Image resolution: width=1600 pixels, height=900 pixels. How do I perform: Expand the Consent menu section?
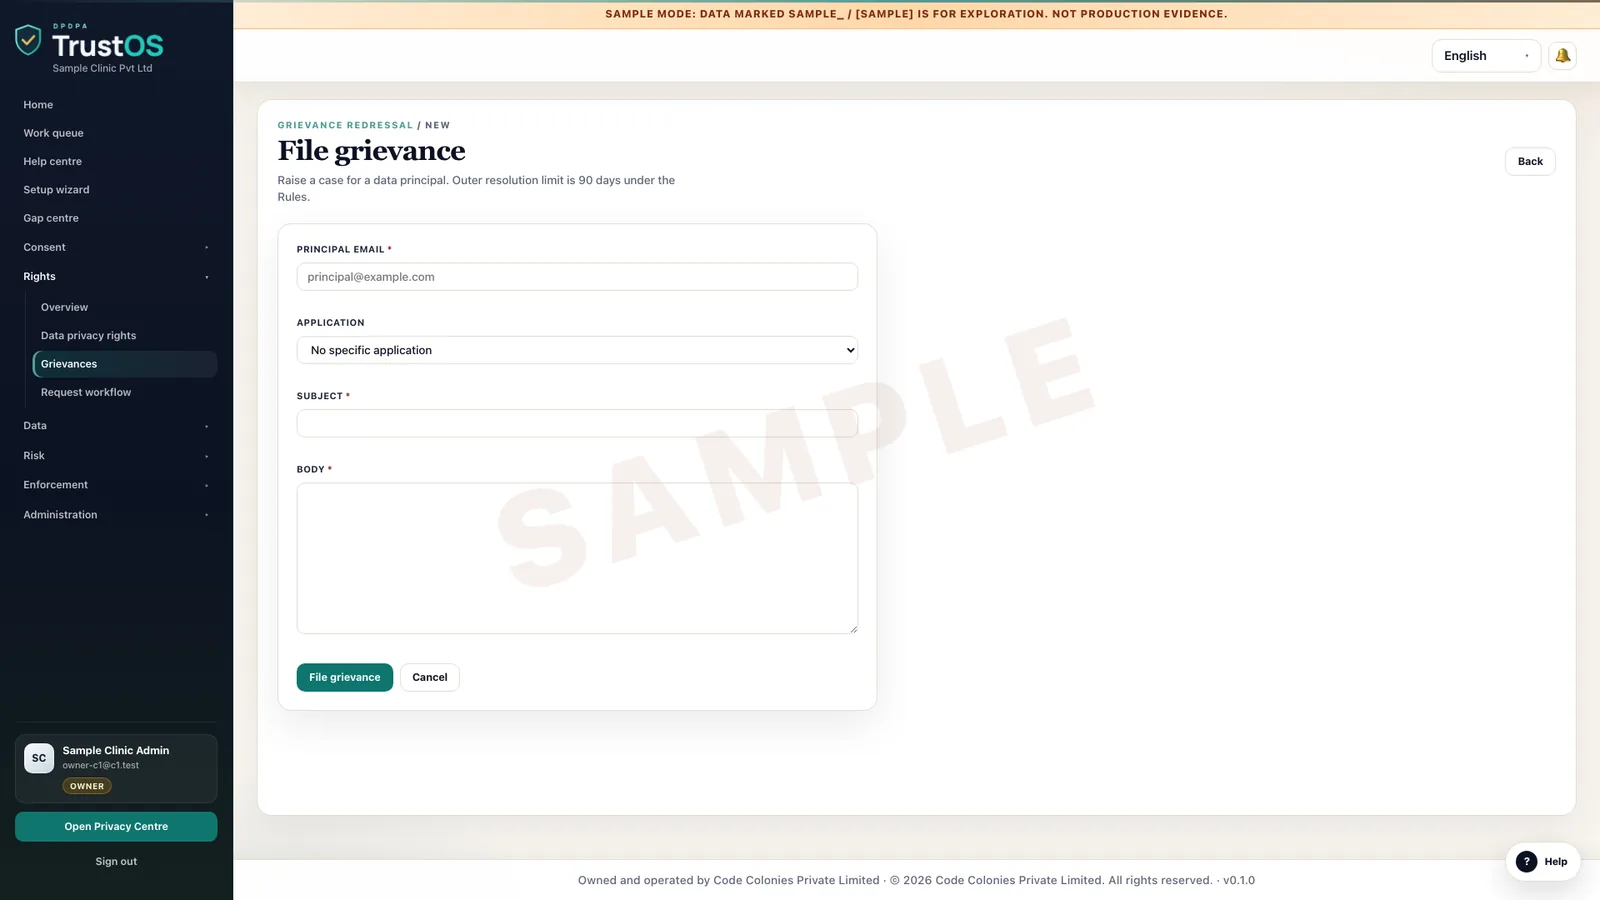click(x=116, y=247)
